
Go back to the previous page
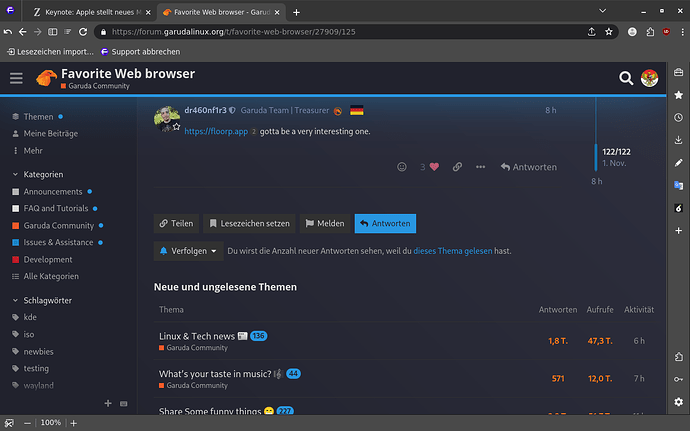pos(22,32)
